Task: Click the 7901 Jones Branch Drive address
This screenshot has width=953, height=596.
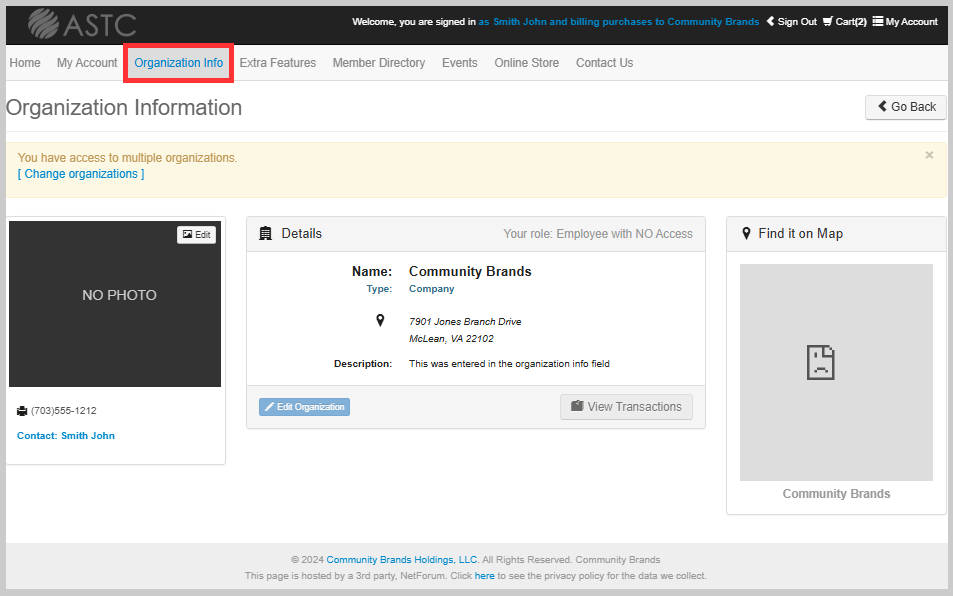Action: click(465, 321)
